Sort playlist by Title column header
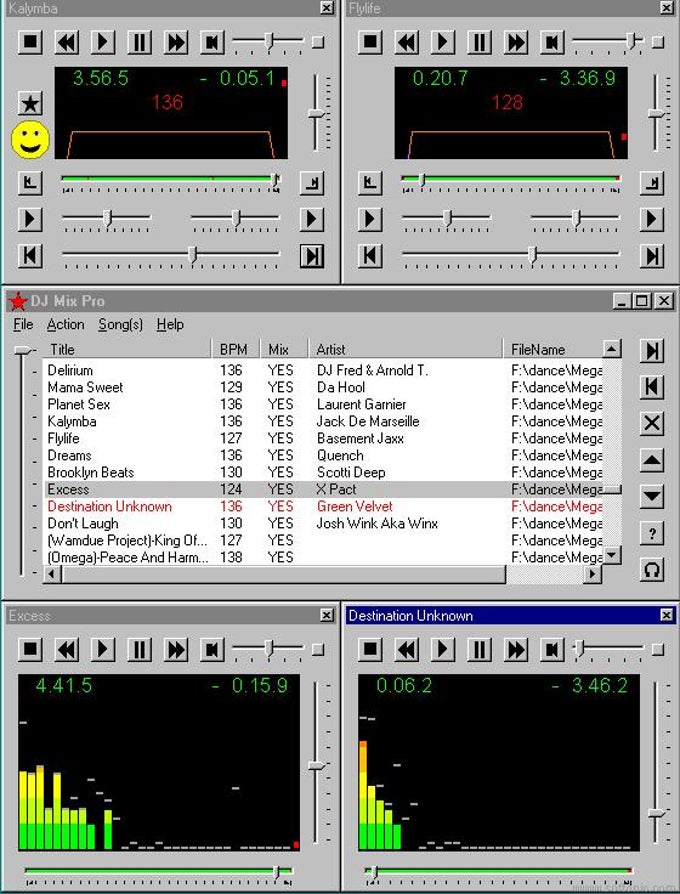The height and width of the screenshot is (894, 680). pos(127,350)
